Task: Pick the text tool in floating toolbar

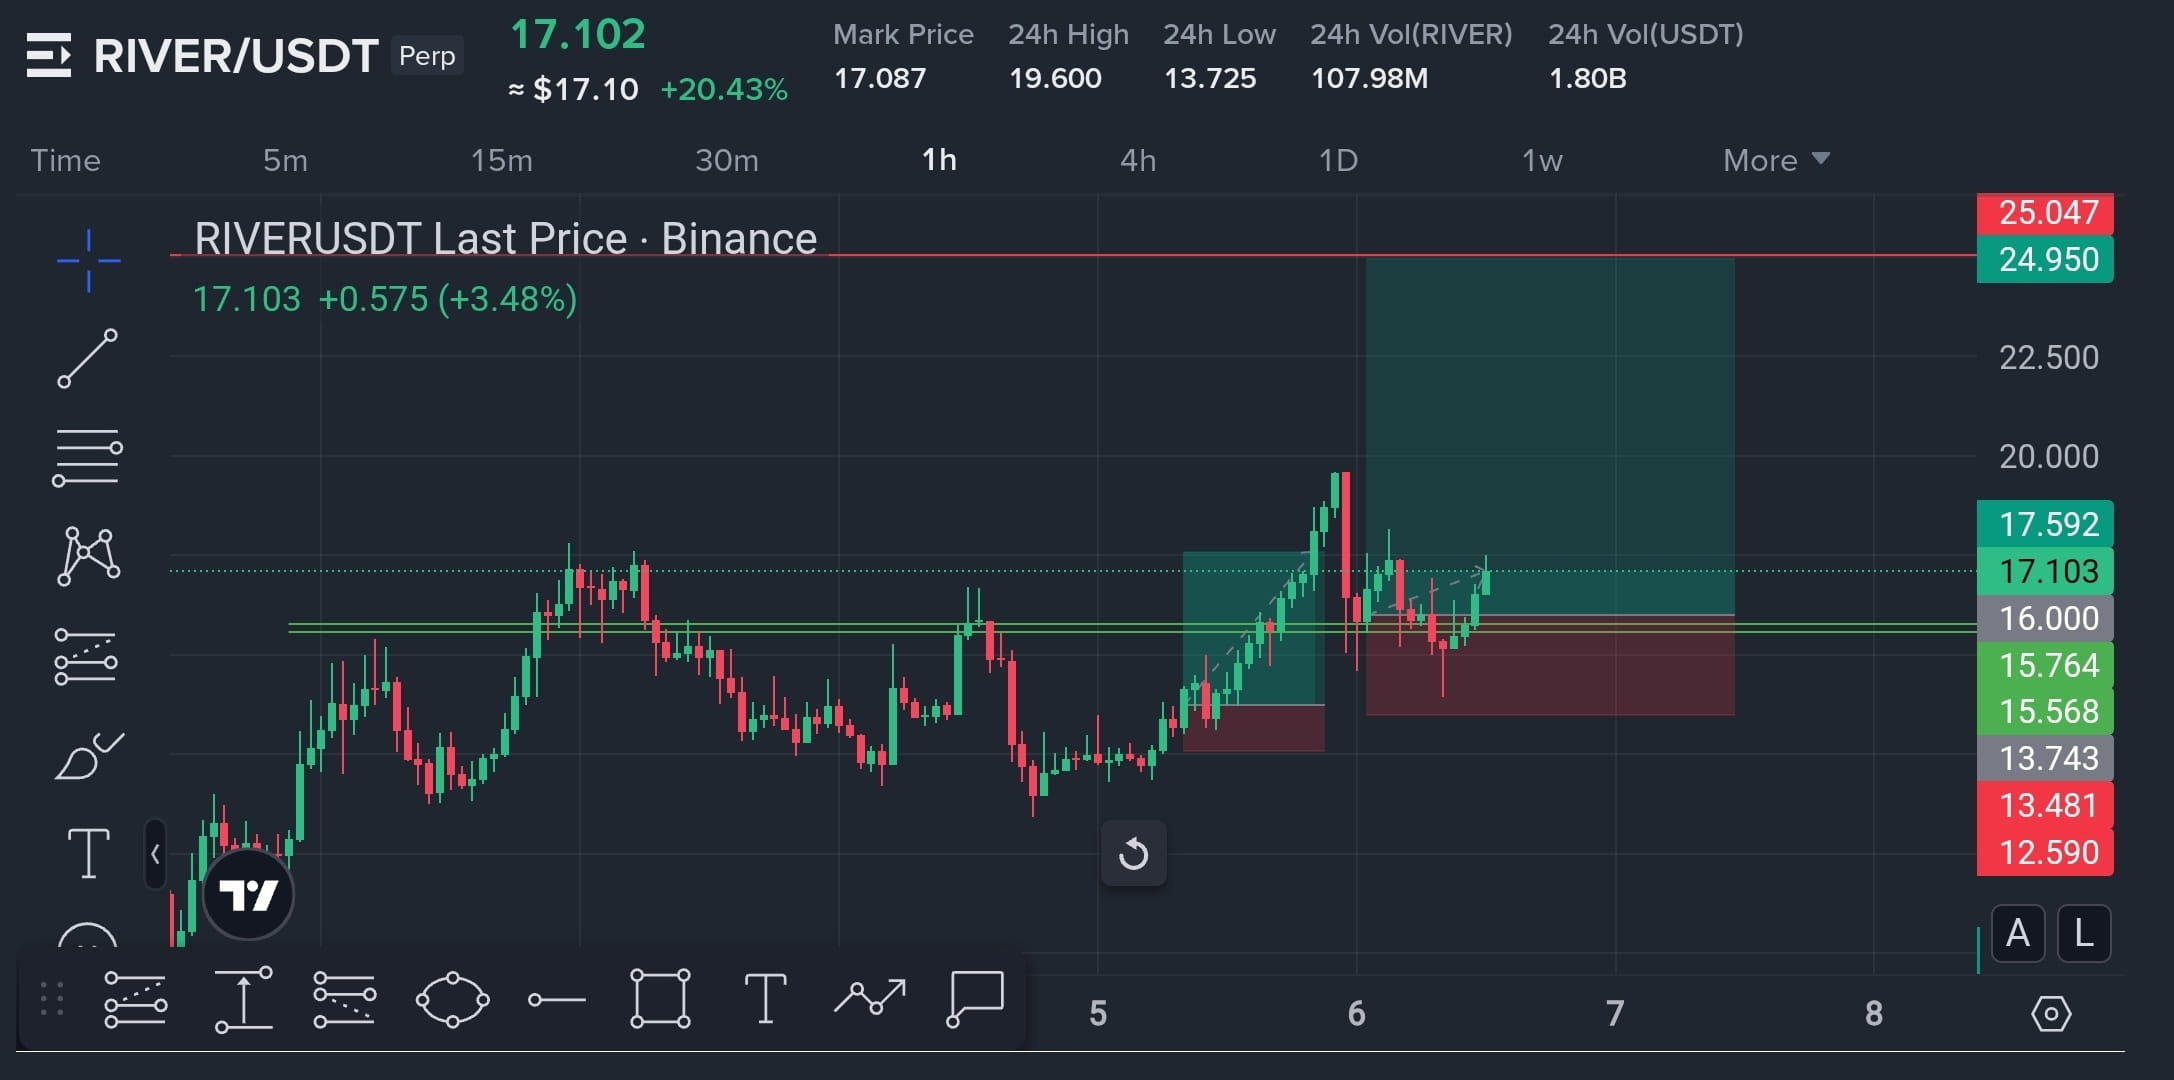Action: coord(765,999)
